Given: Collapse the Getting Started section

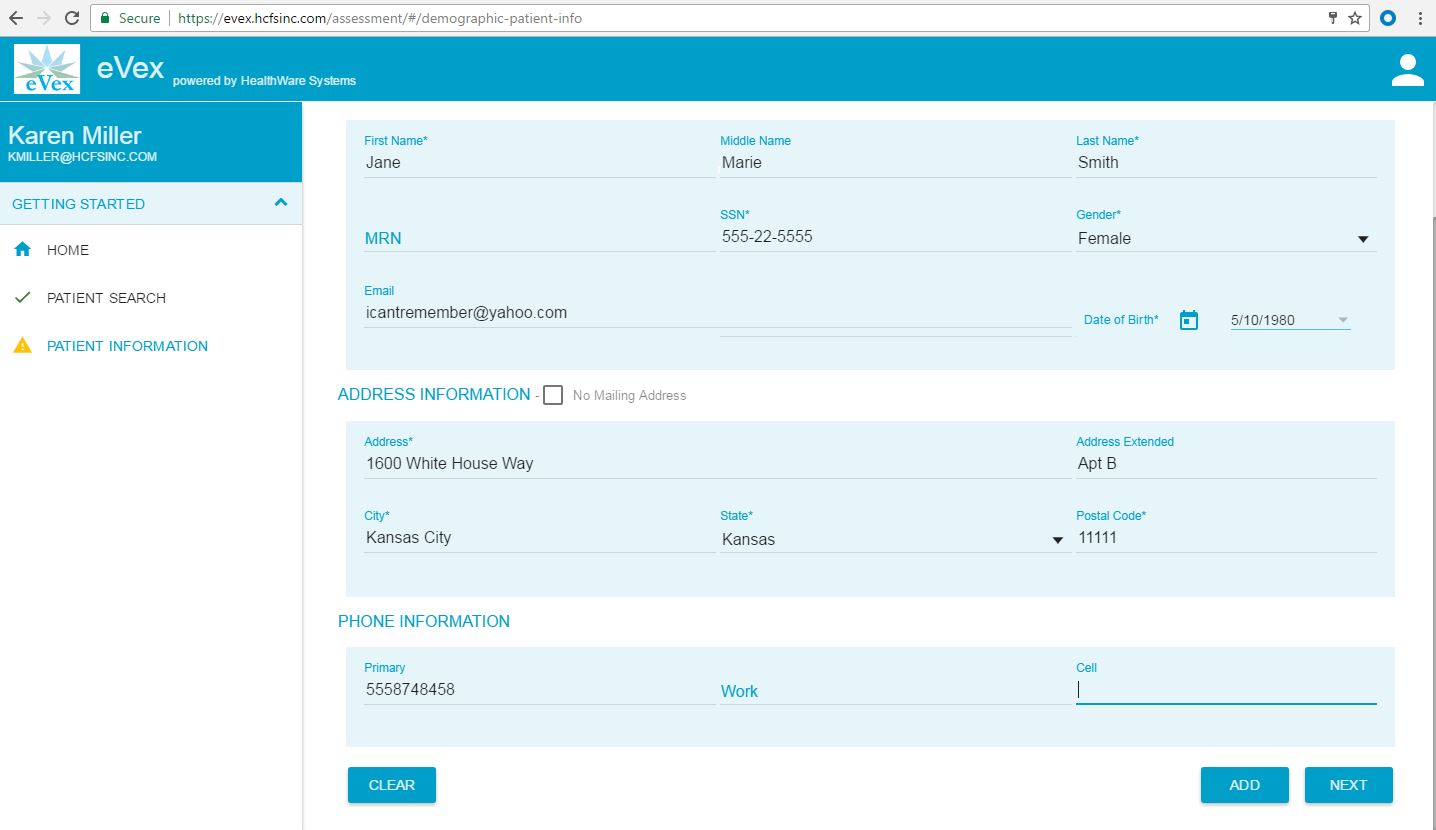Looking at the screenshot, I should click(x=281, y=203).
